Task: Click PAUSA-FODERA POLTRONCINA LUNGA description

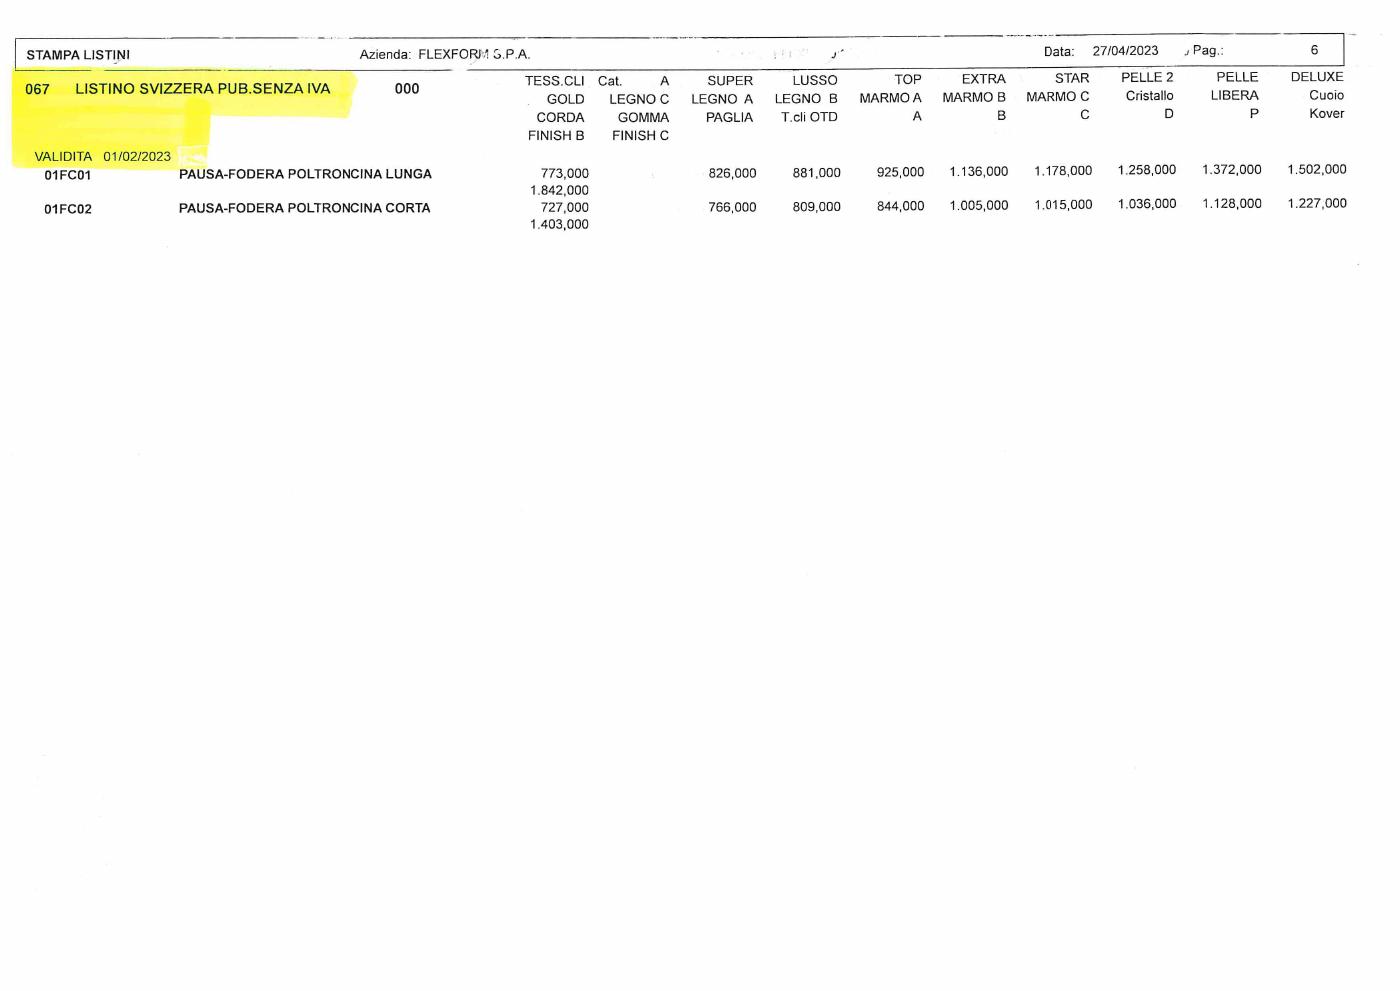Action: 305,174
